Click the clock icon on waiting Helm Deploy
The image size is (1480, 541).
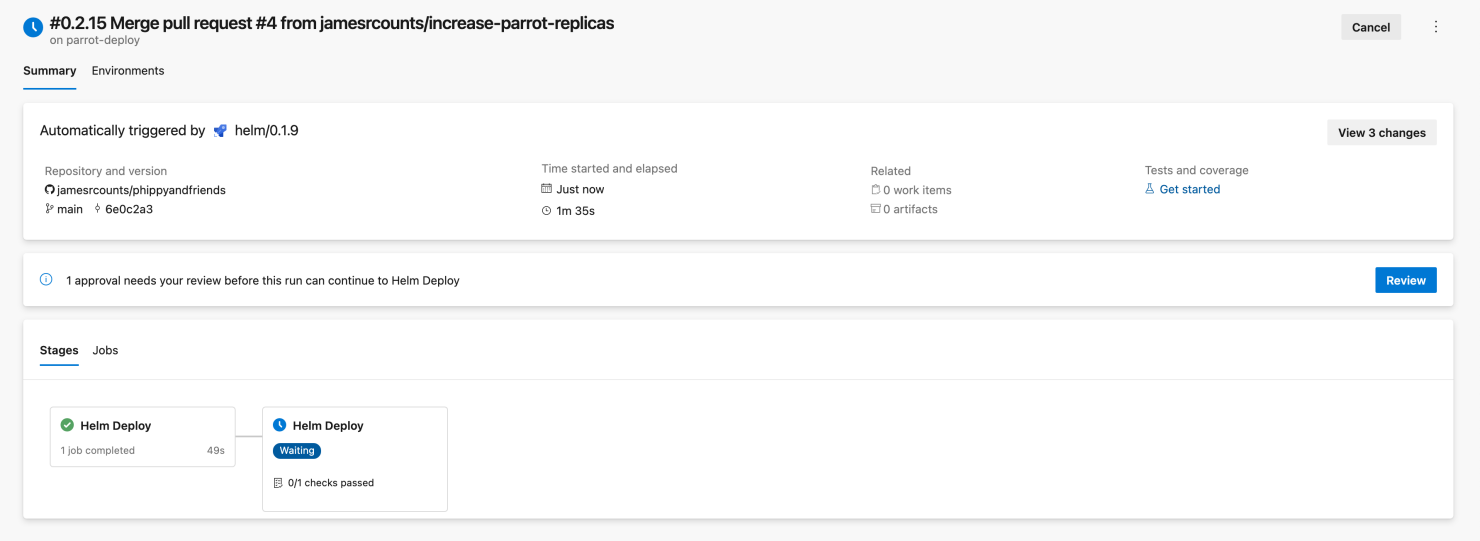tap(280, 425)
